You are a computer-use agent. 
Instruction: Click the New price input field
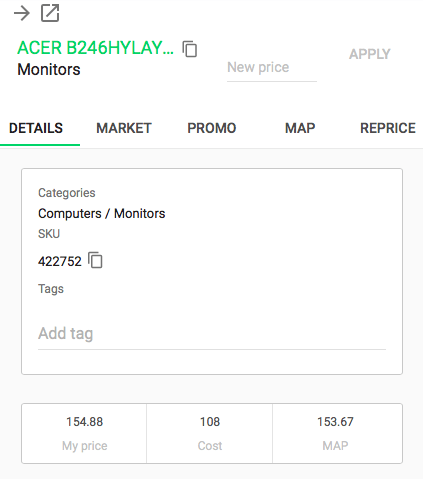[272, 68]
